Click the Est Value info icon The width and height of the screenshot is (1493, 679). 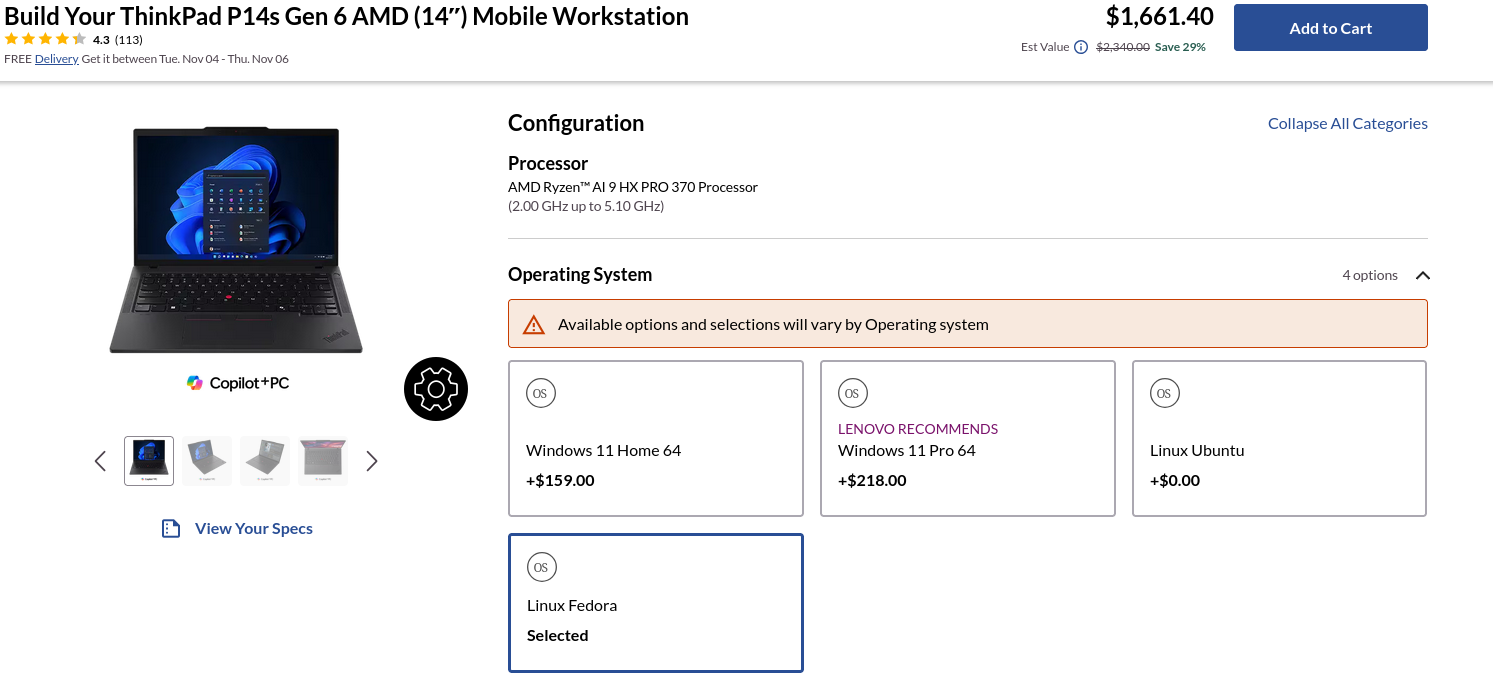pos(1081,47)
